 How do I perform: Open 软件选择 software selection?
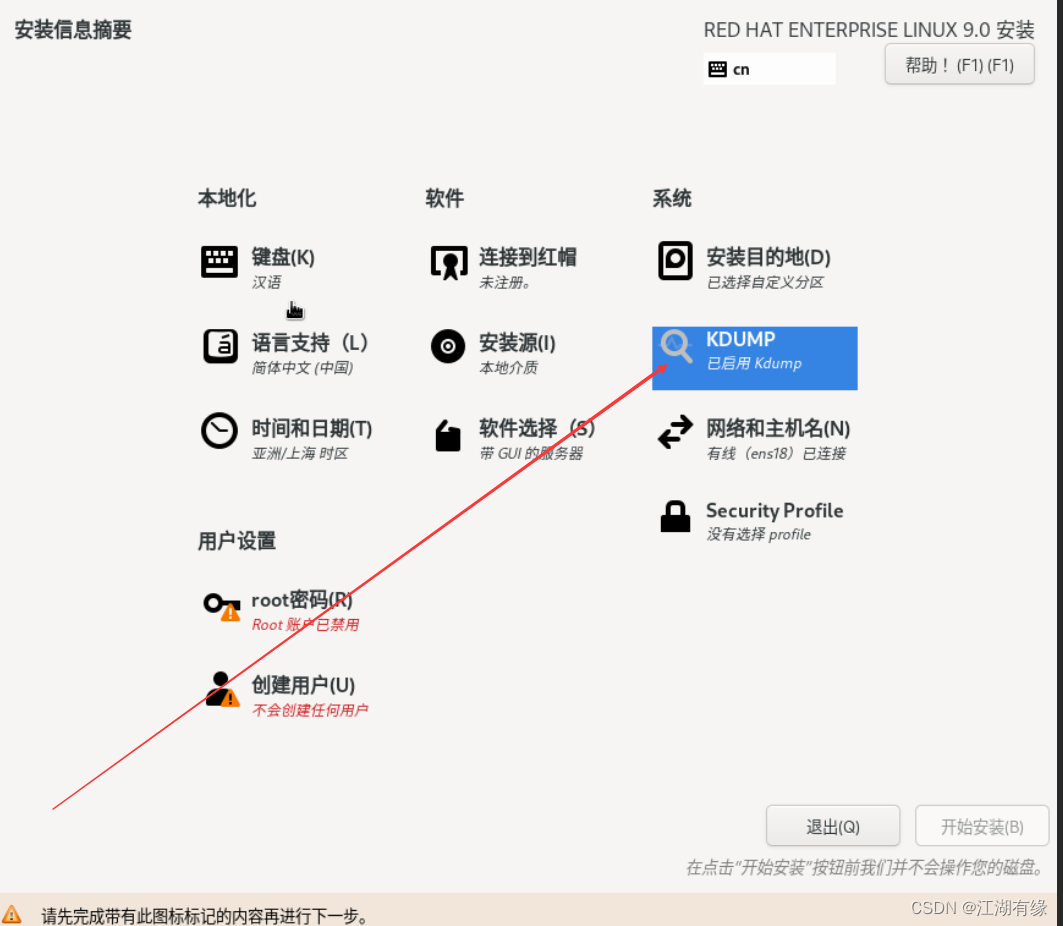pos(447,436)
